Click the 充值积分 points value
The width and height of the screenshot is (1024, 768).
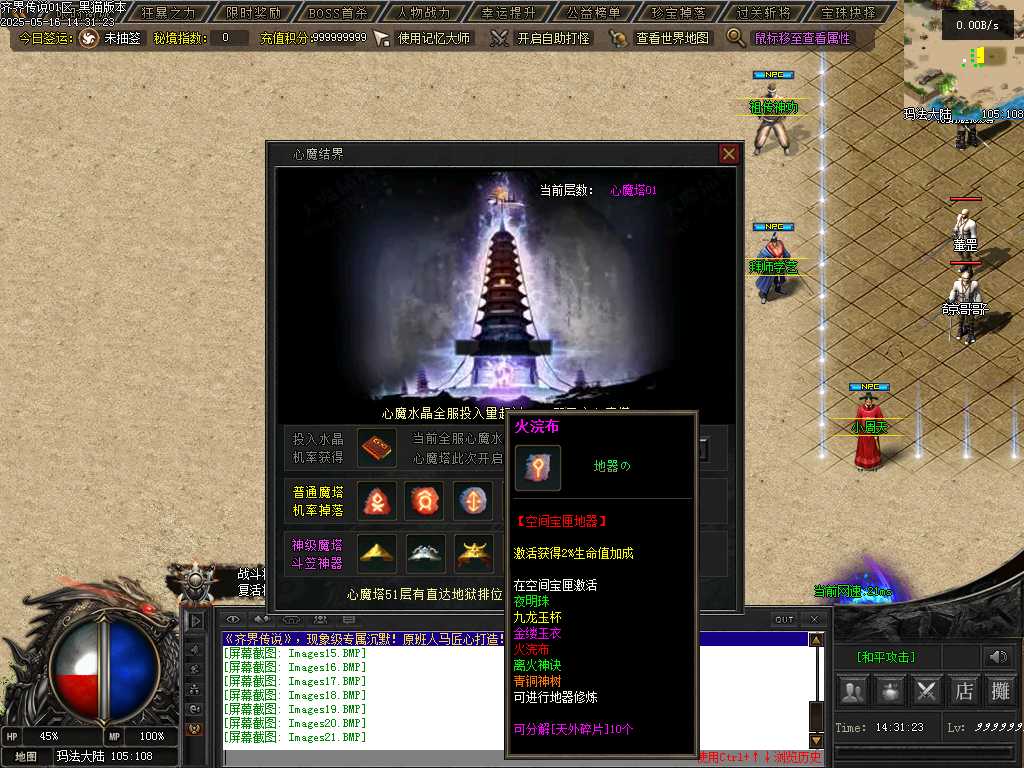click(x=339, y=39)
